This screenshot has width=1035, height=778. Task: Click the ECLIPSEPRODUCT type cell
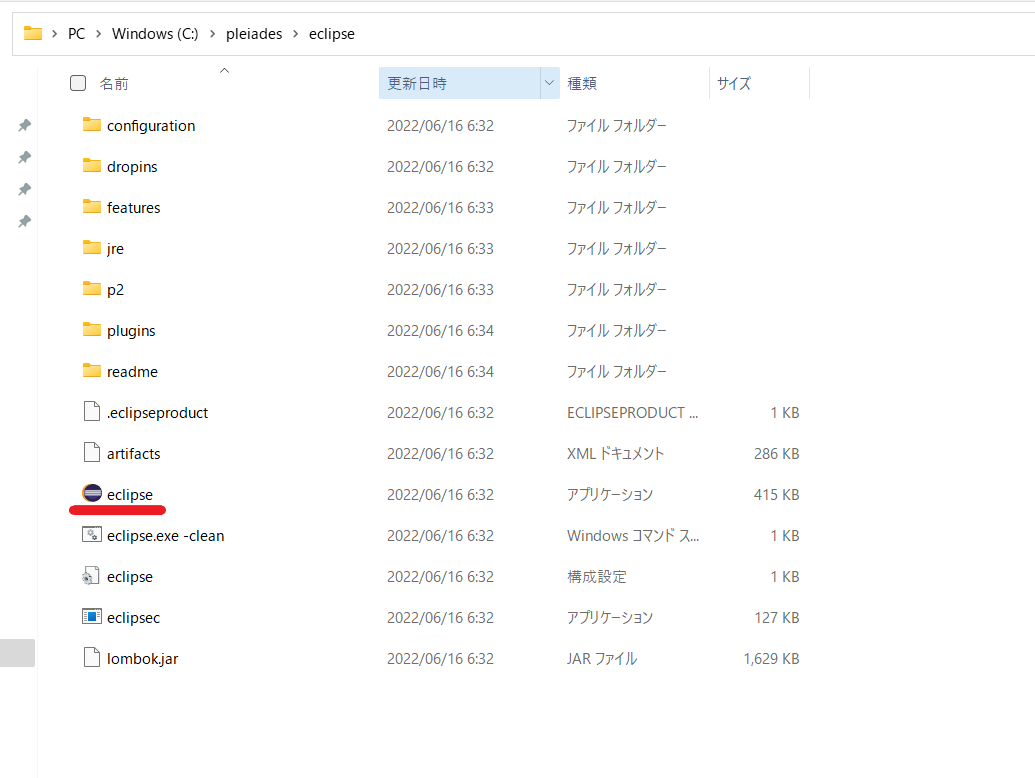[x=632, y=412]
